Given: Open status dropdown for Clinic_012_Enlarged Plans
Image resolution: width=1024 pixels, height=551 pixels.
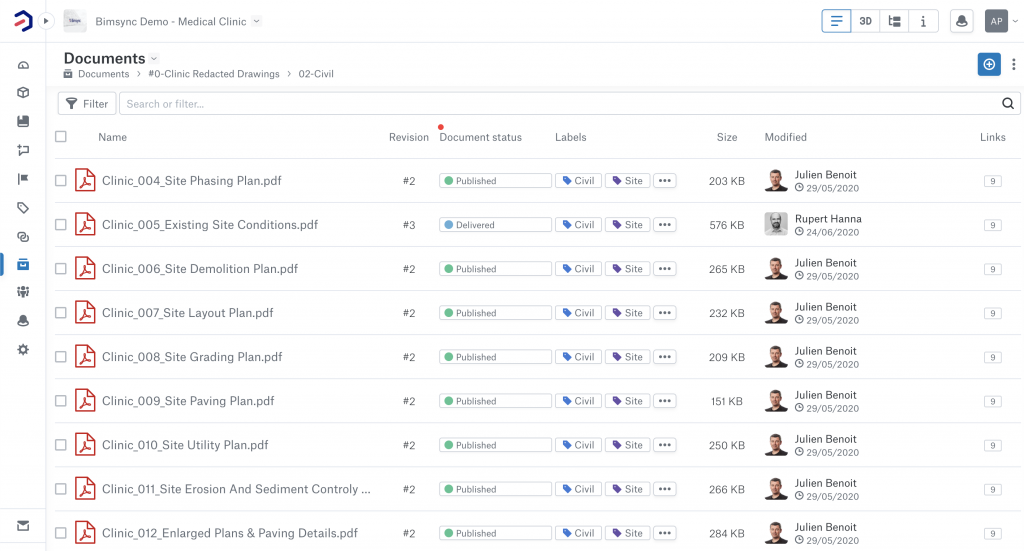Looking at the screenshot, I should [495, 533].
